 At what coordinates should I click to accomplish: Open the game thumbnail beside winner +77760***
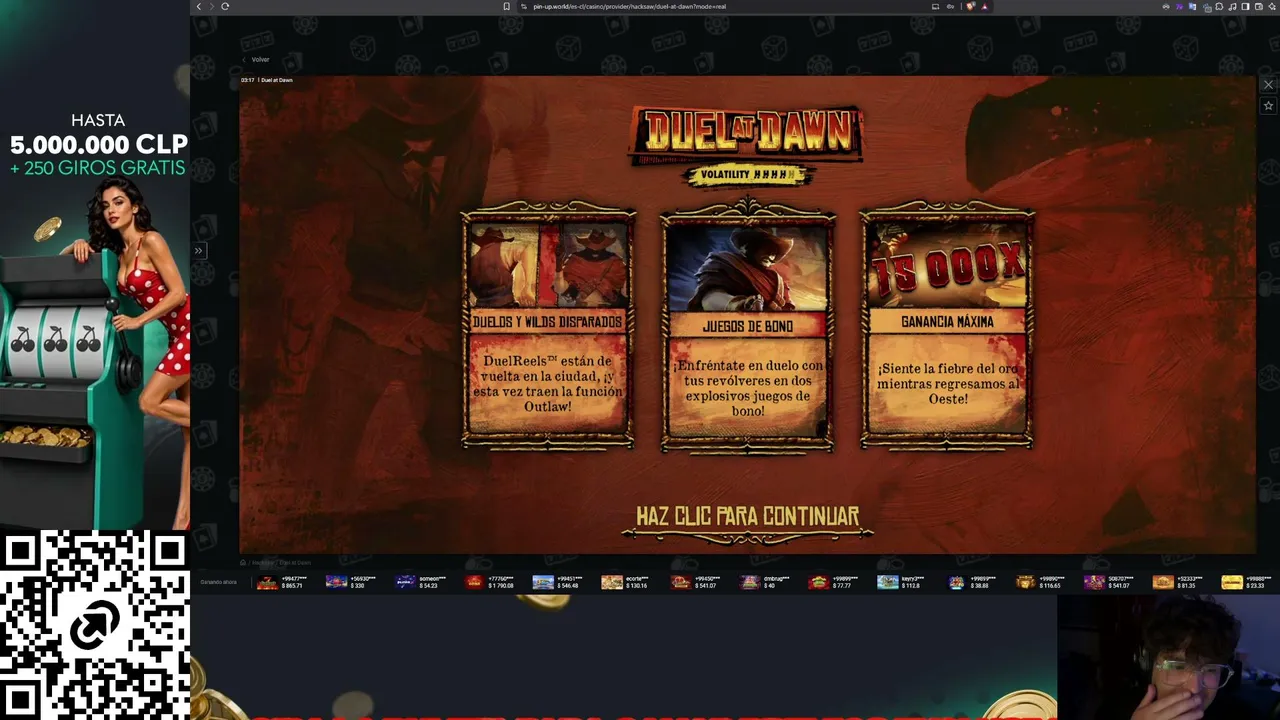[474, 582]
